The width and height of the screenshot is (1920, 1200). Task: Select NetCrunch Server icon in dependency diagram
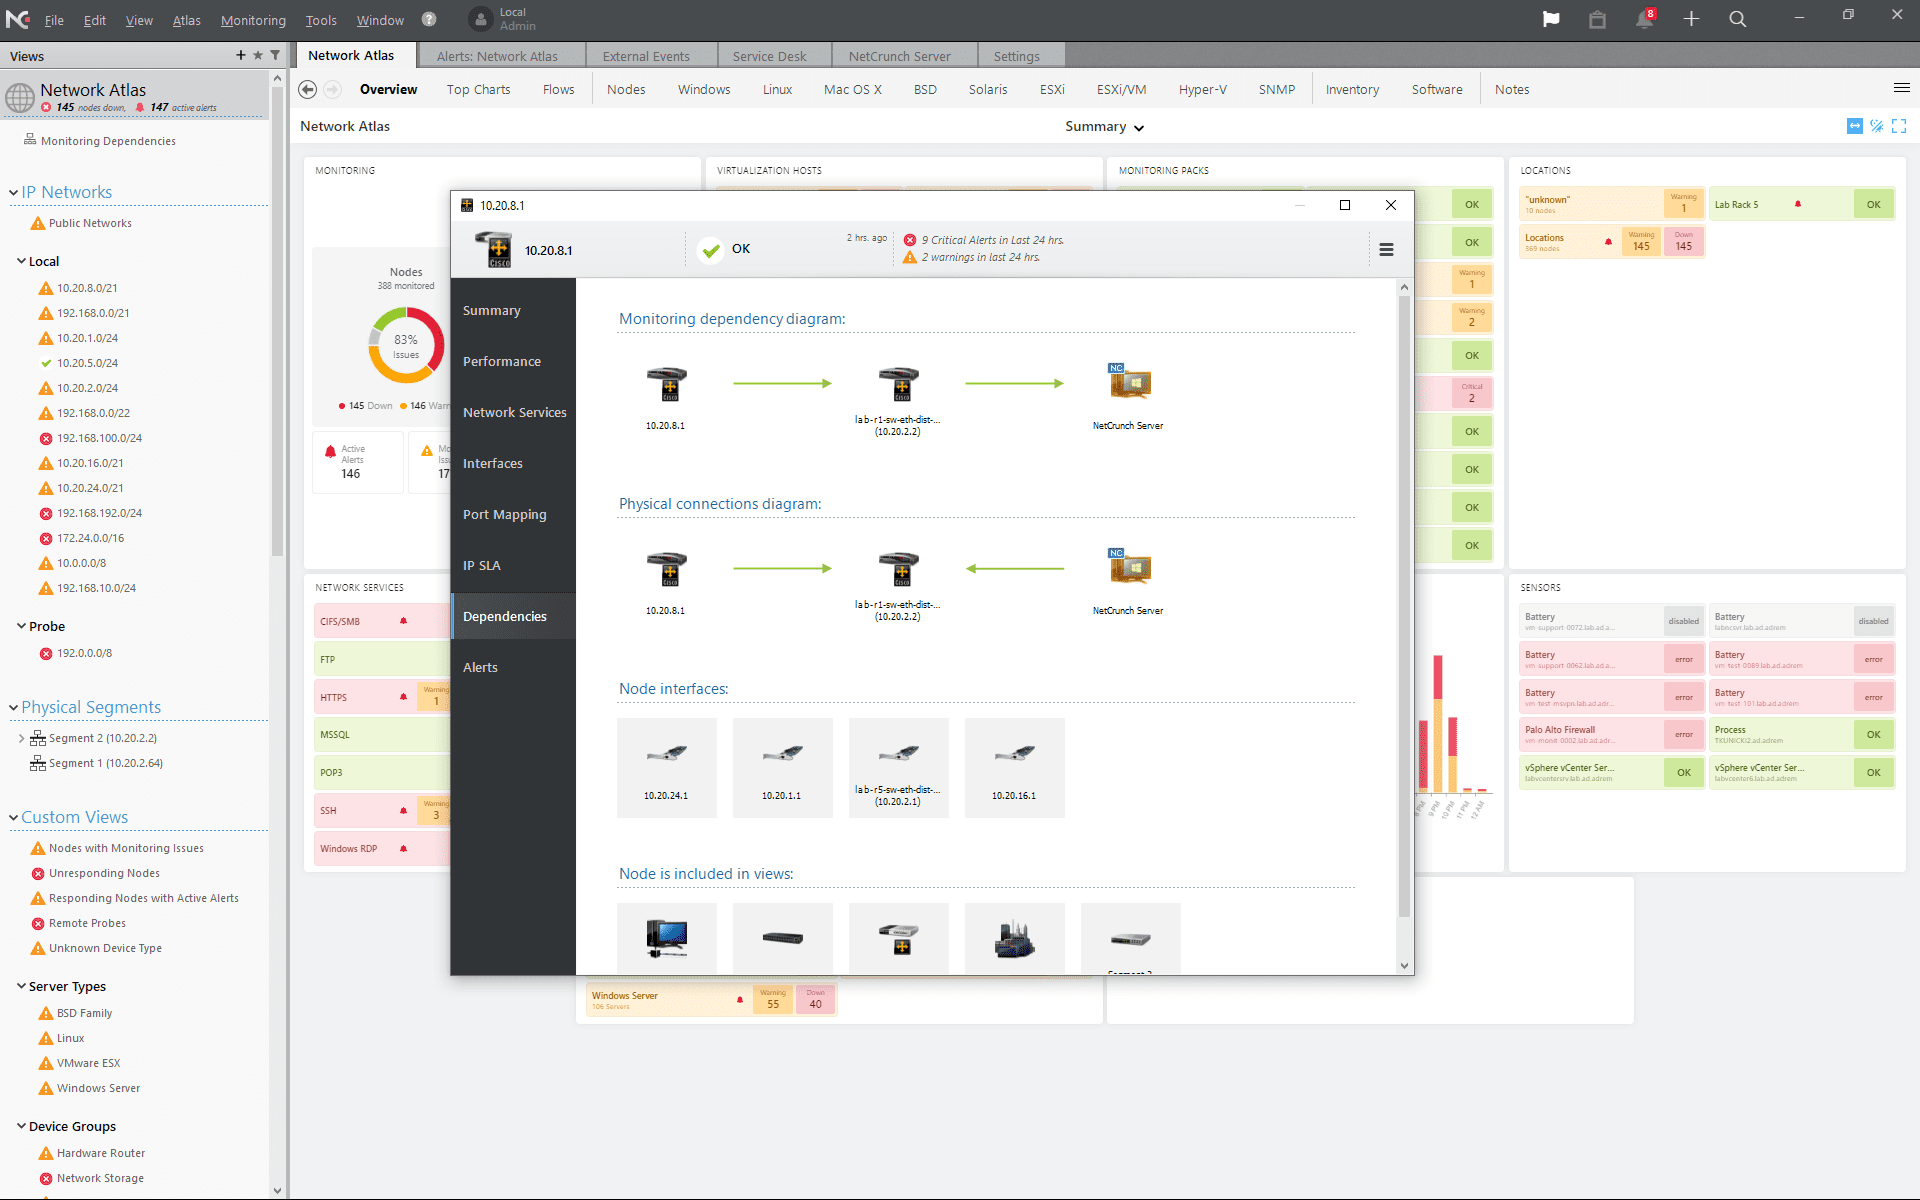[1129, 383]
